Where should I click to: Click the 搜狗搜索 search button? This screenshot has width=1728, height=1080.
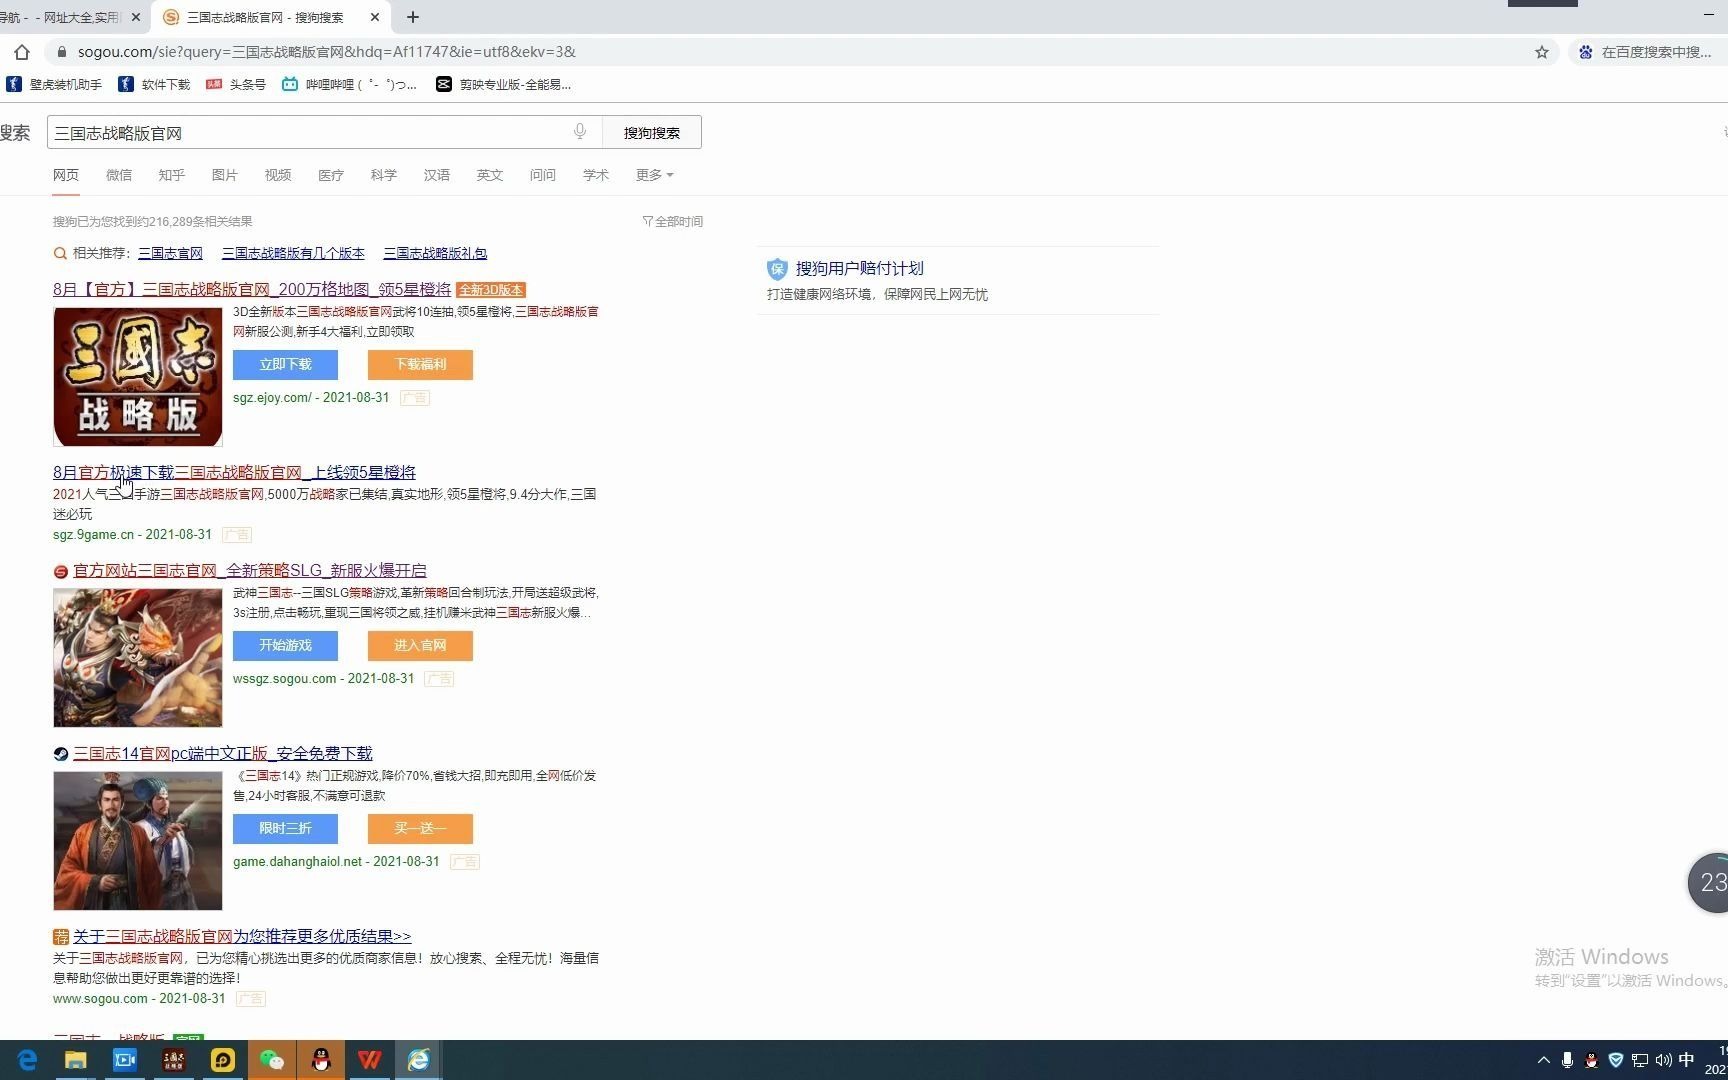pyautogui.click(x=652, y=132)
